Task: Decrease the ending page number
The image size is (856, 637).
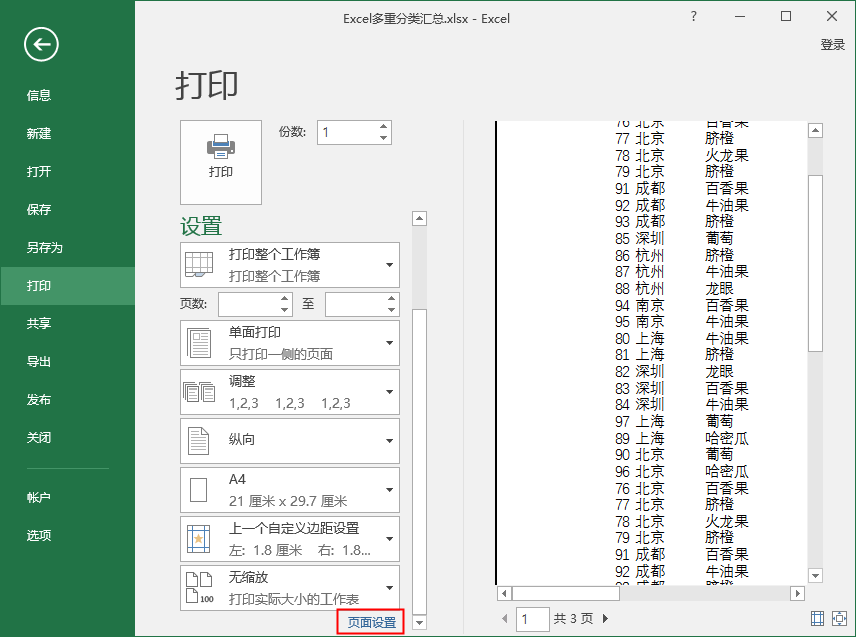Action: (x=391, y=309)
